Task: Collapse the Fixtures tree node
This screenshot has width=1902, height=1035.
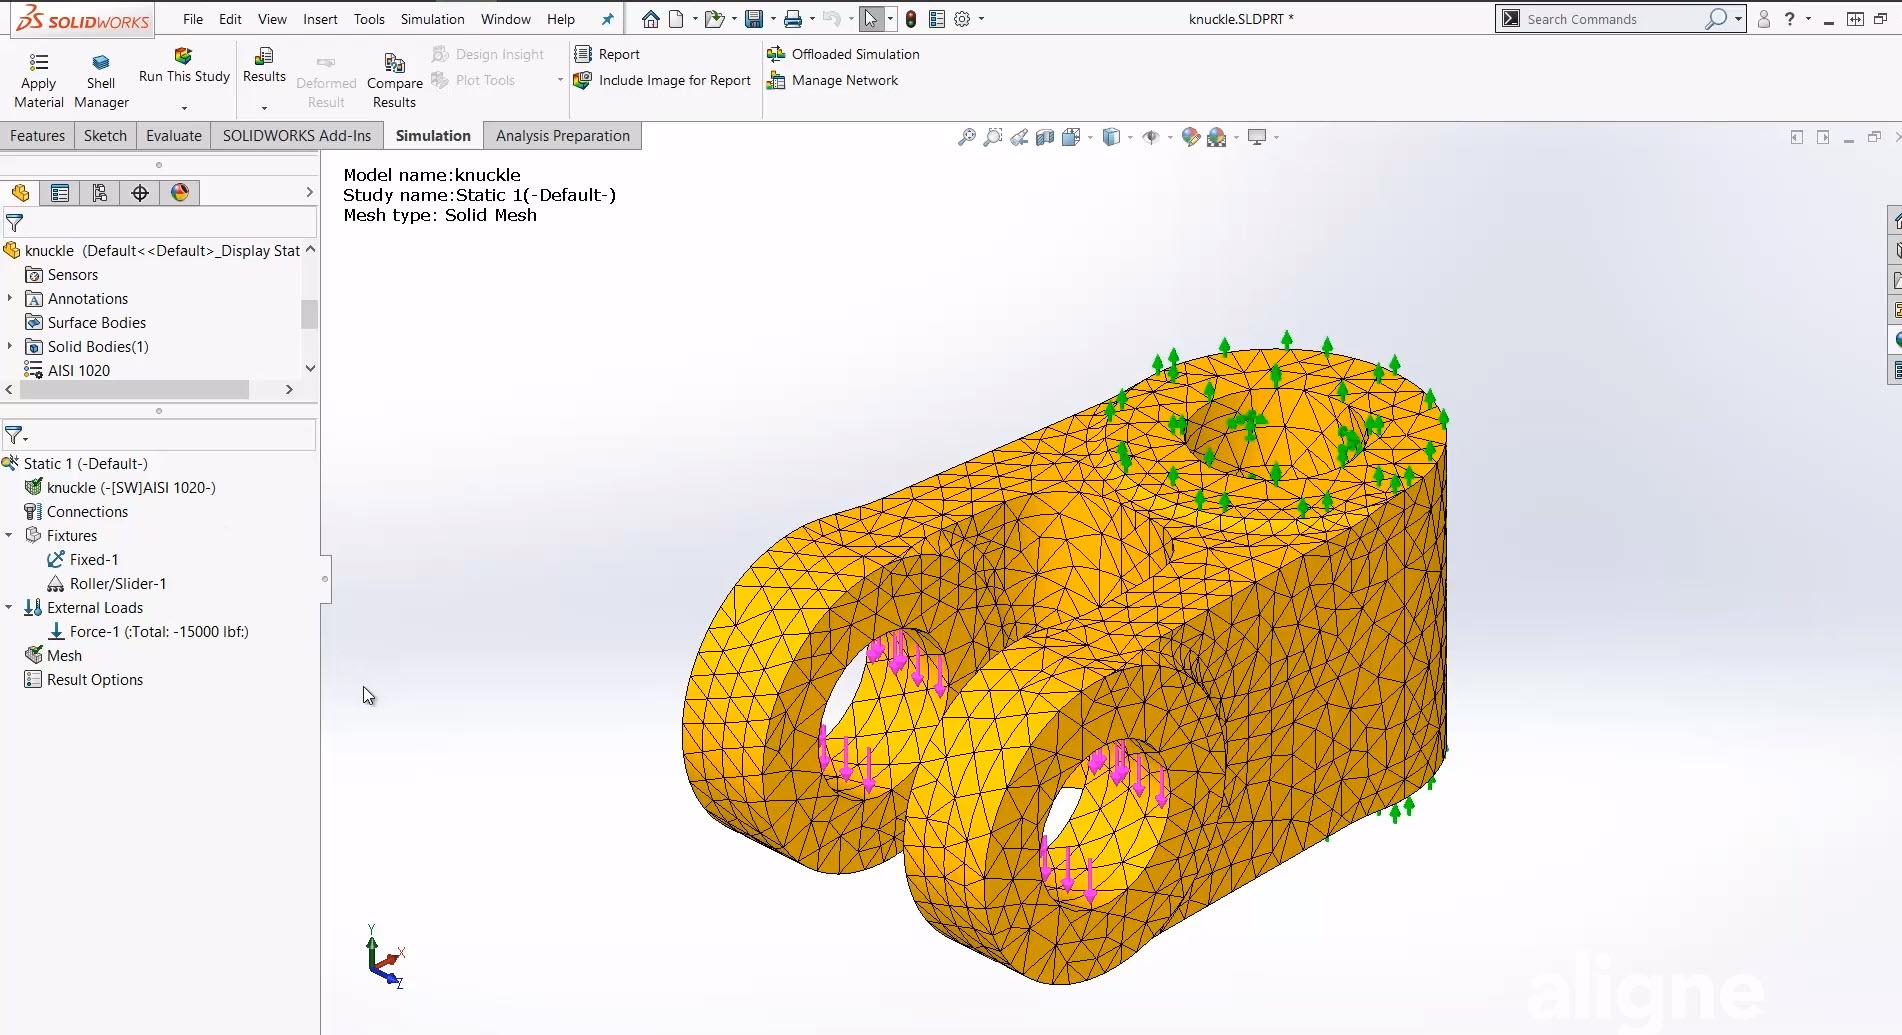Action: tap(9, 535)
